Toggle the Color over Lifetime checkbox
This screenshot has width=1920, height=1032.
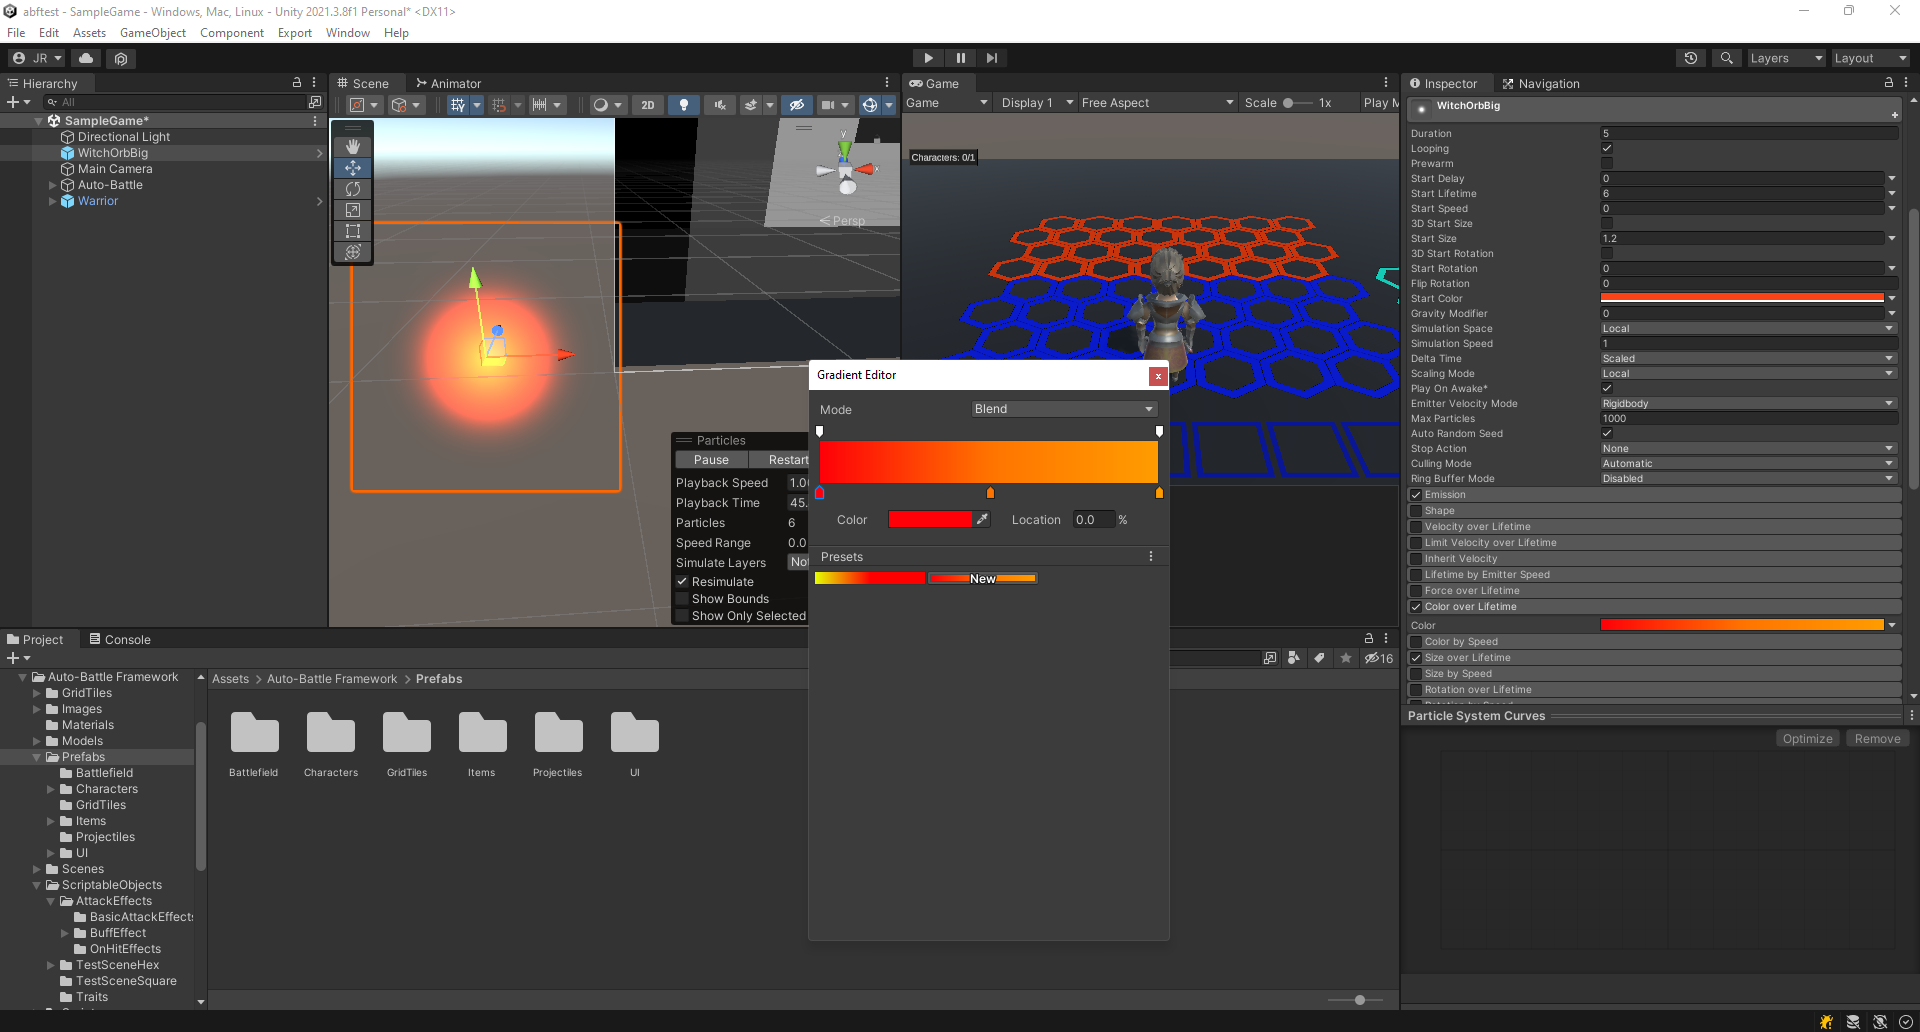1416,607
